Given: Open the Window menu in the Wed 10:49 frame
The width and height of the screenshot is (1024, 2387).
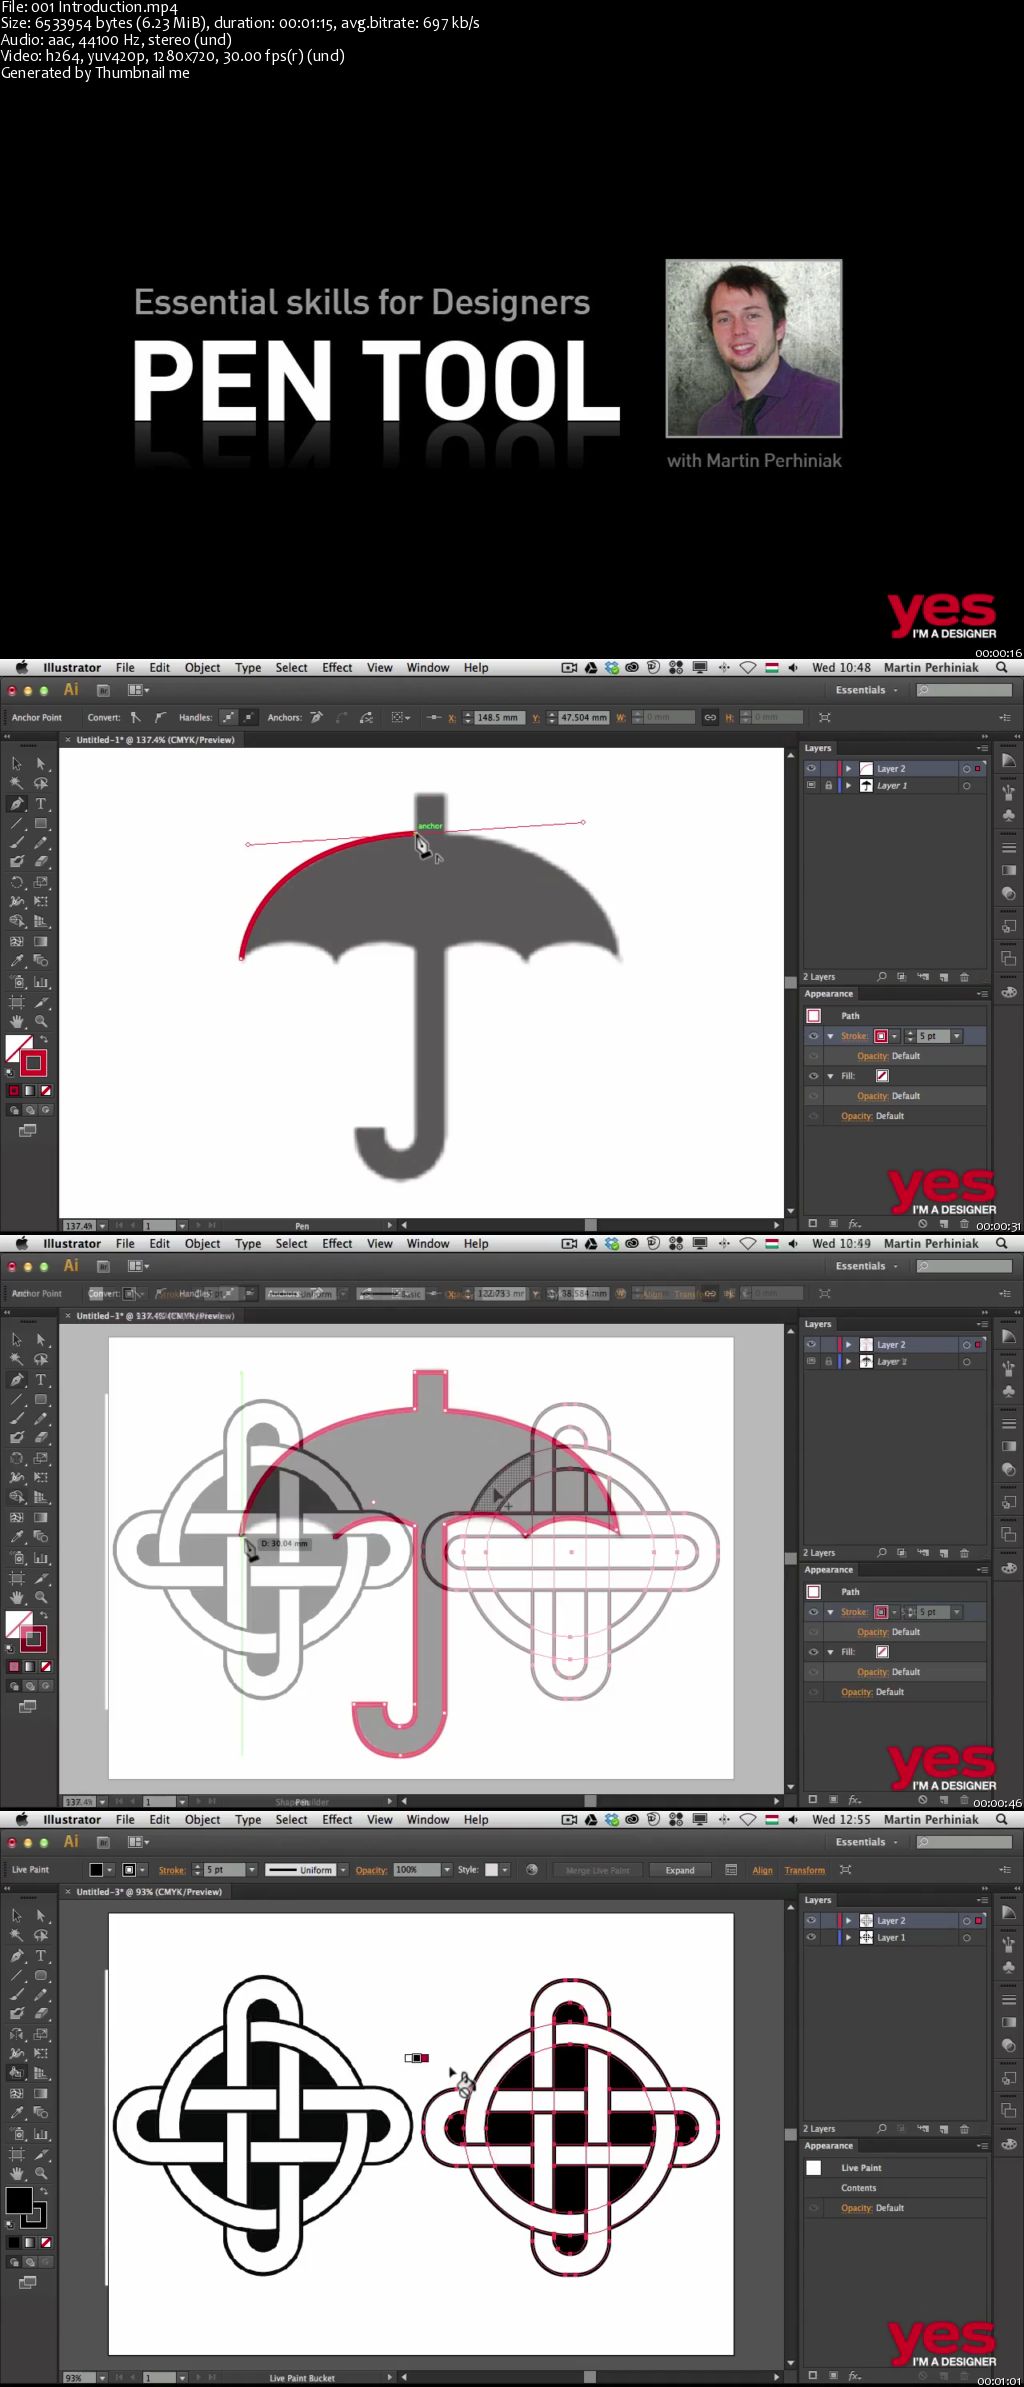Looking at the screenshot, I should [428, 1244].
